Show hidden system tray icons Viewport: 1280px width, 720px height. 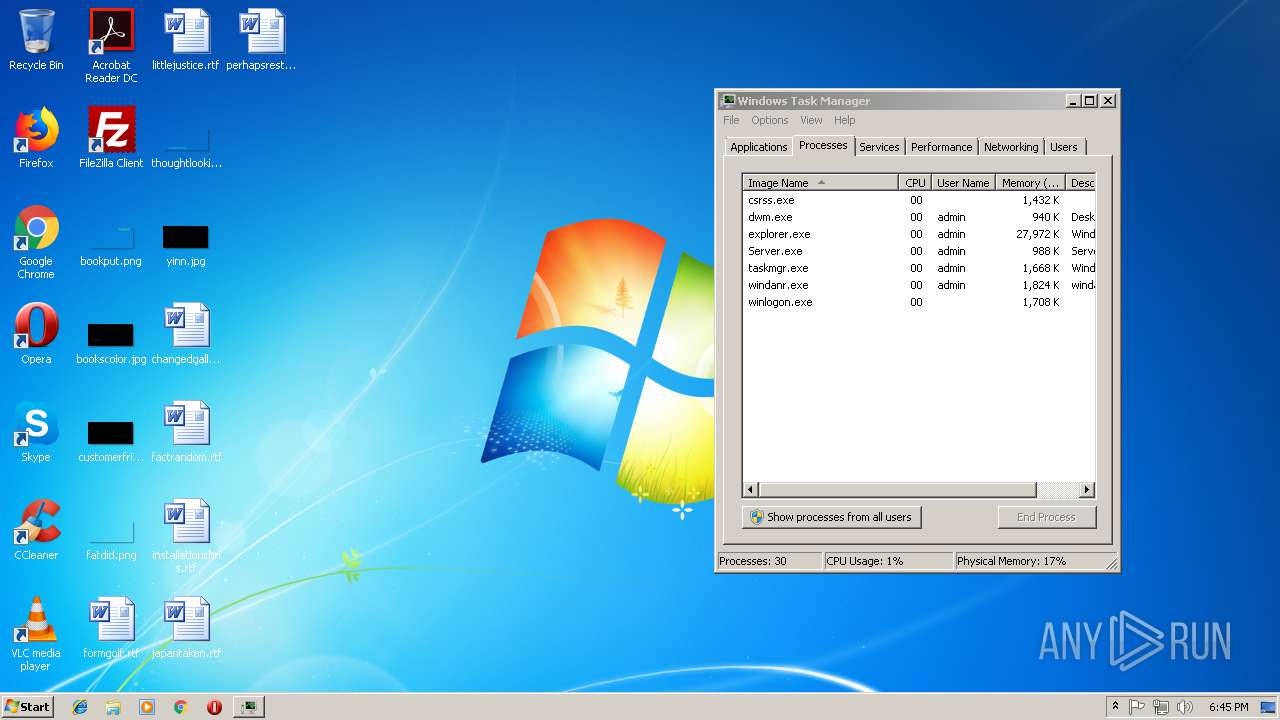(1115, 707)
